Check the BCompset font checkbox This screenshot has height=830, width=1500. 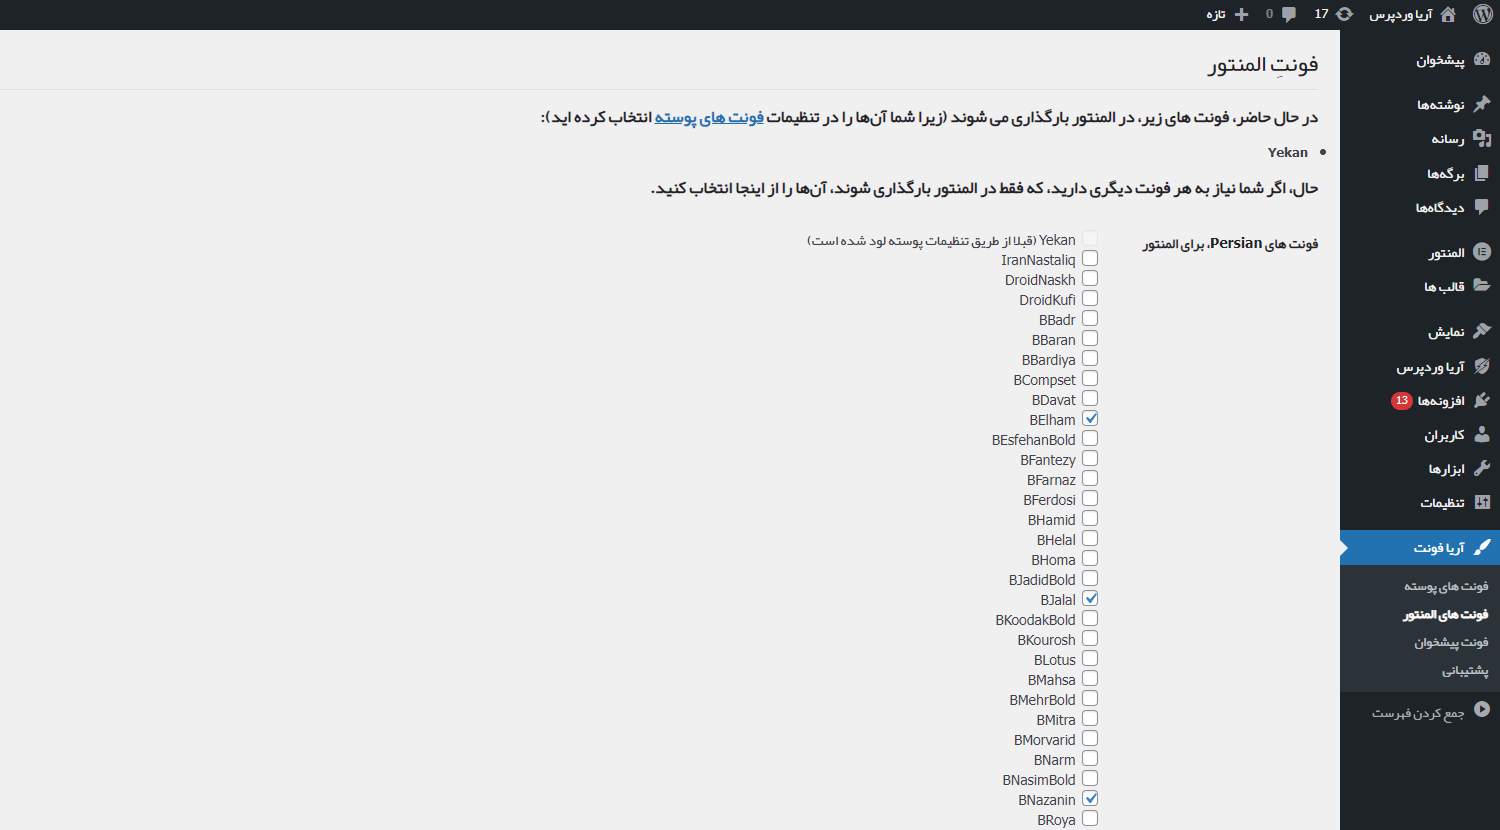point(1090,379)
